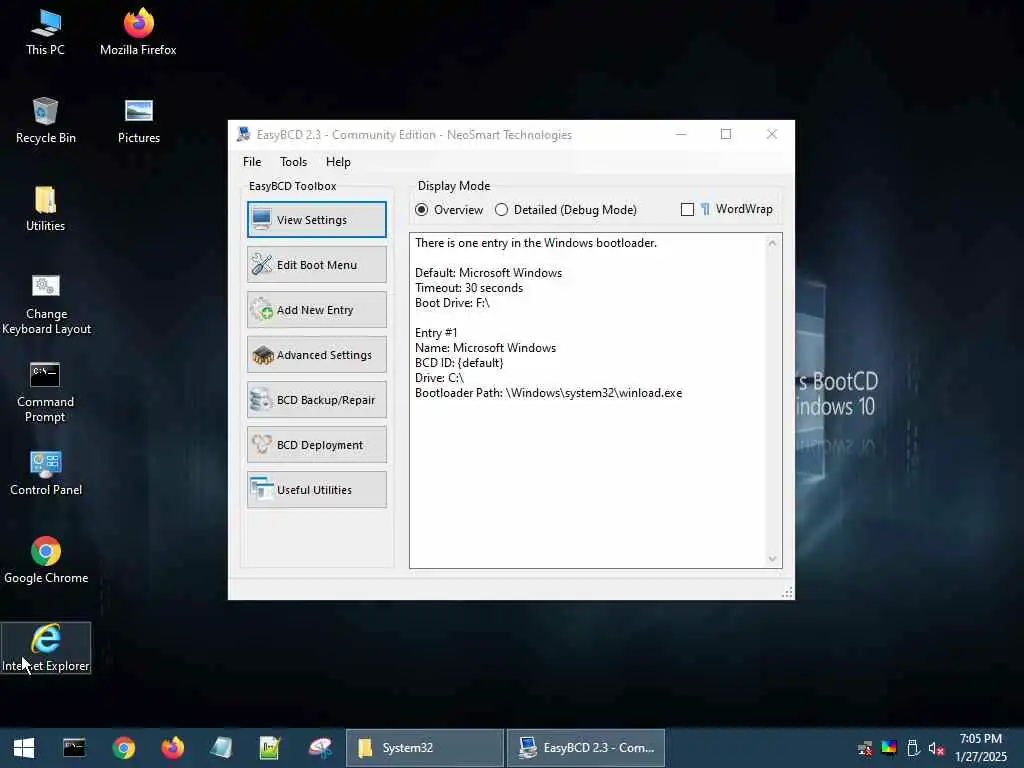Click the colorful display tray icon
The height and width of the screenshot is (768, 1024).
pos(889,748)
